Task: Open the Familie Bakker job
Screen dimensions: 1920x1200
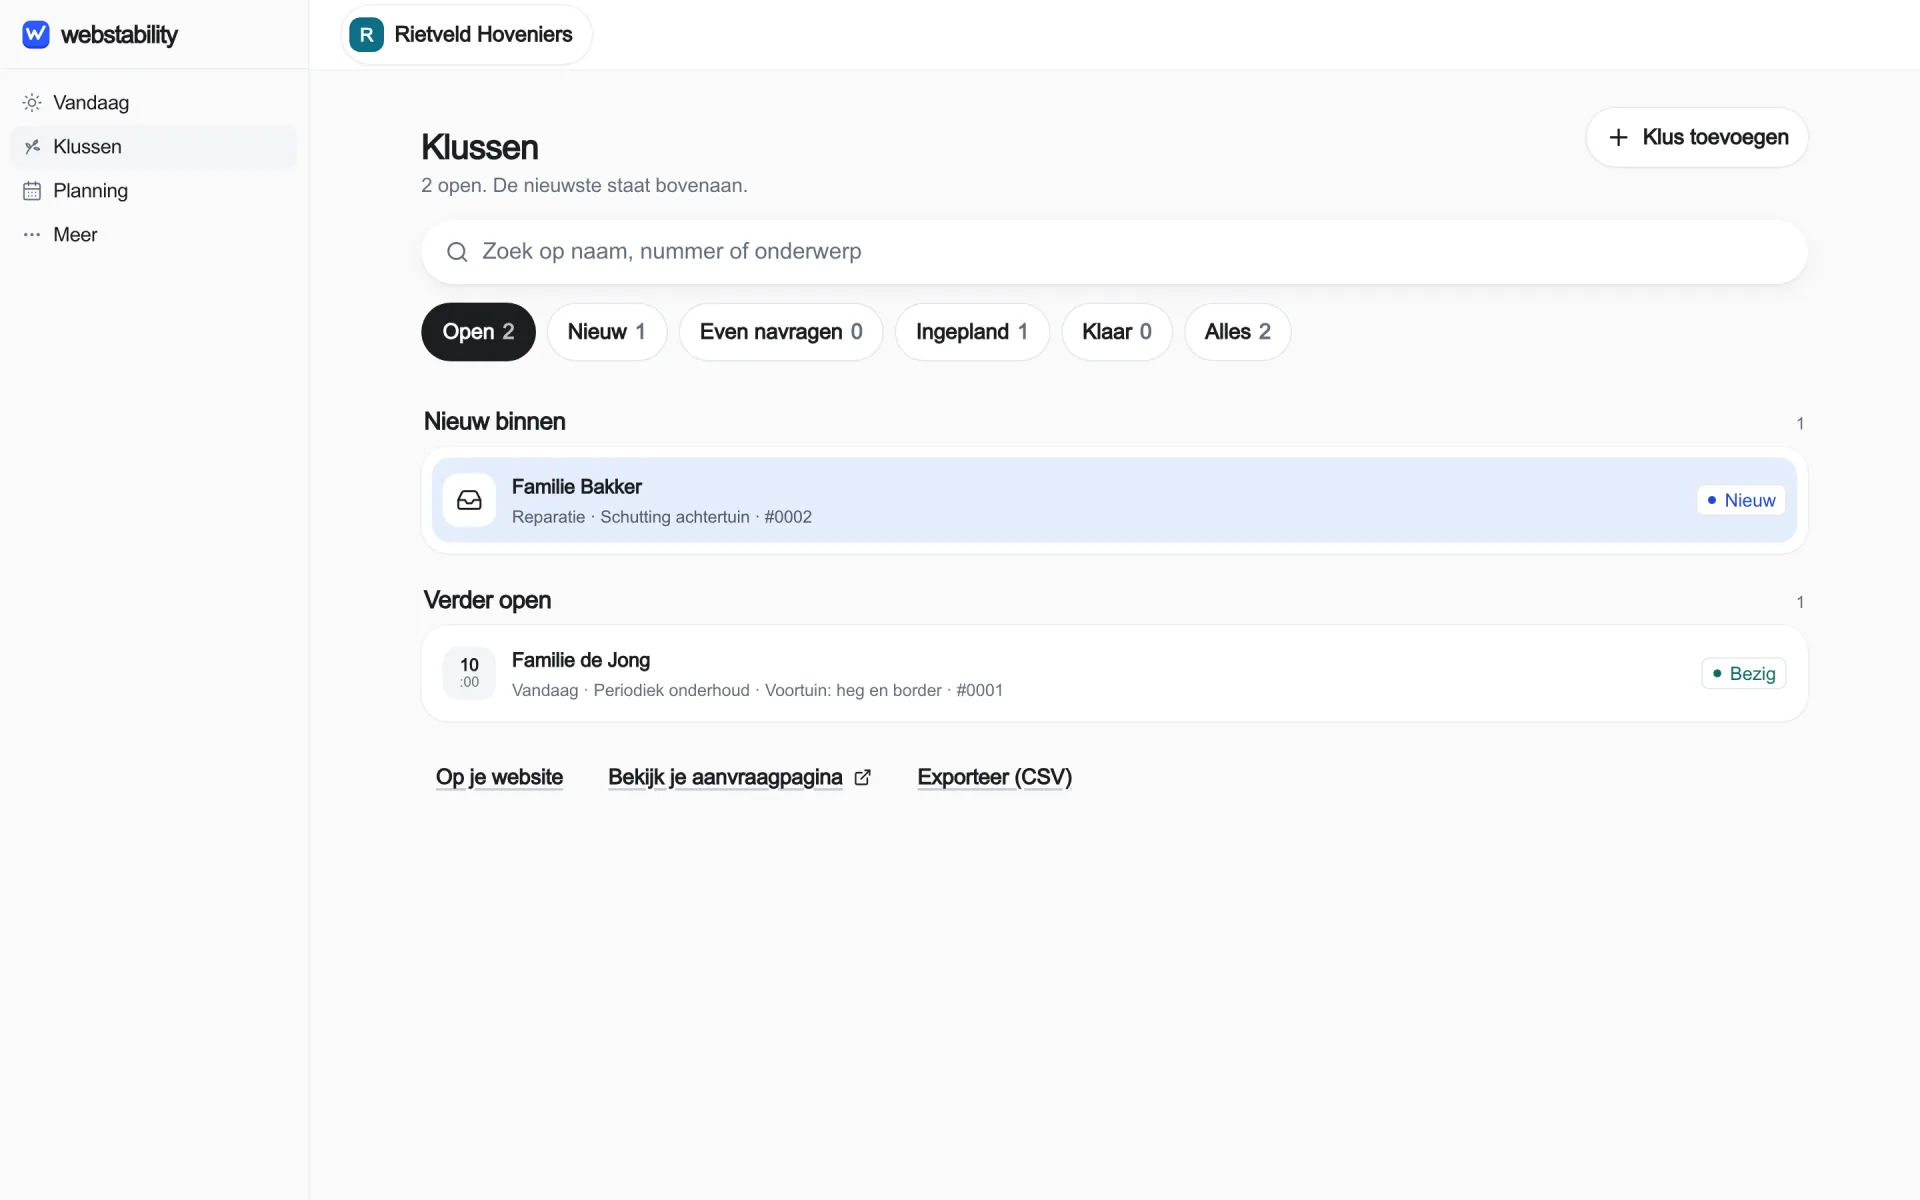Action: [x=1114, y=500]
